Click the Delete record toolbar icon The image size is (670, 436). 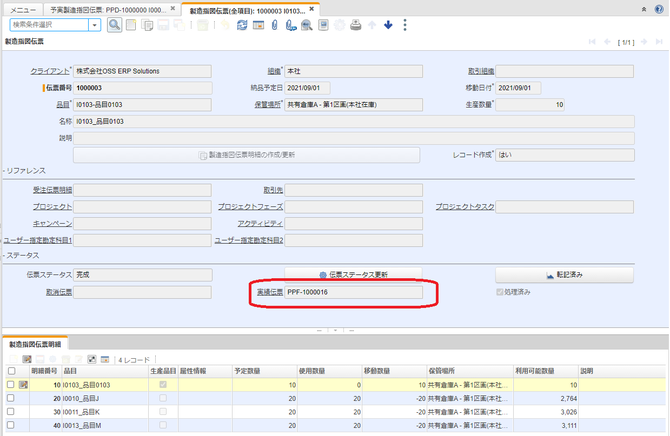(x=203, y=25)
